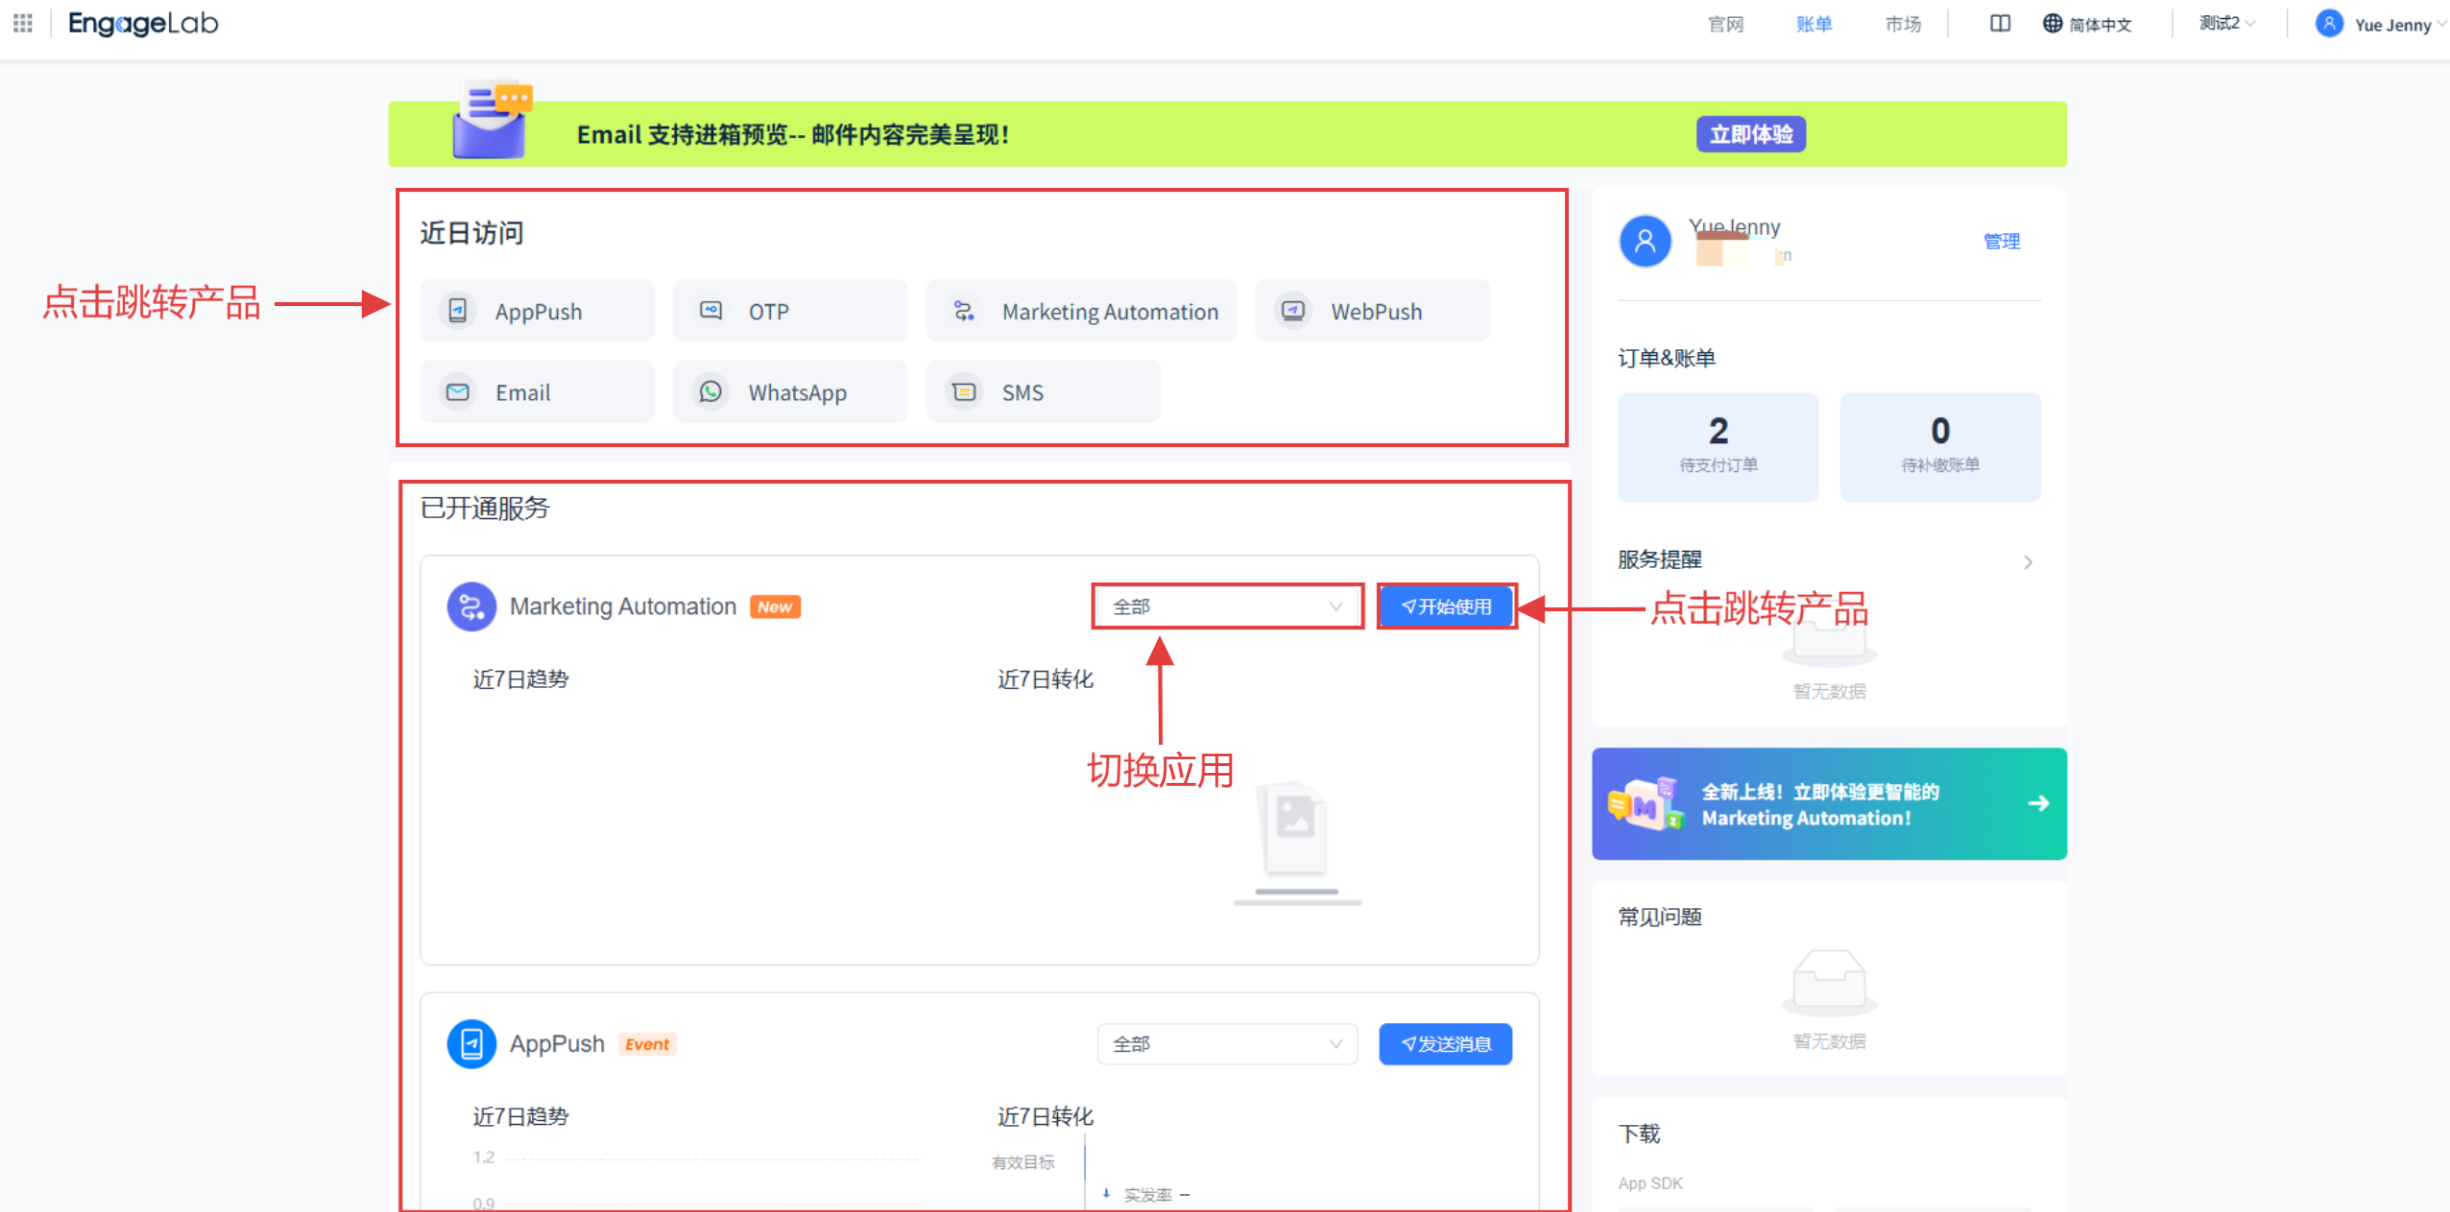The image size is (2450, 1212).
Task: Click the 立即体验 banner button
Action: tap(1750, 134)
